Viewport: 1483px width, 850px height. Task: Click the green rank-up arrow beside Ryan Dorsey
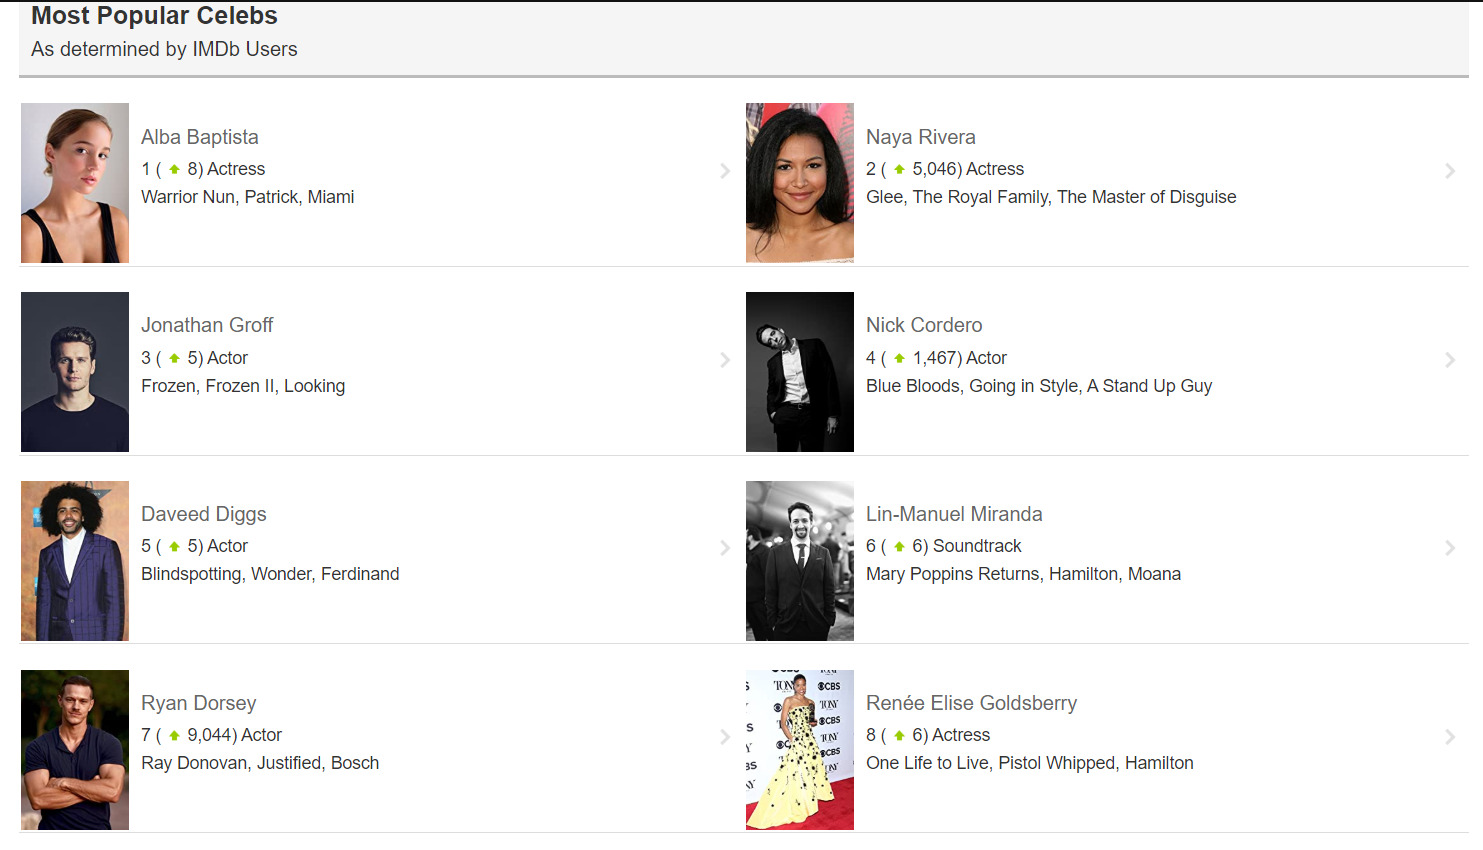[x=177, y=734]
